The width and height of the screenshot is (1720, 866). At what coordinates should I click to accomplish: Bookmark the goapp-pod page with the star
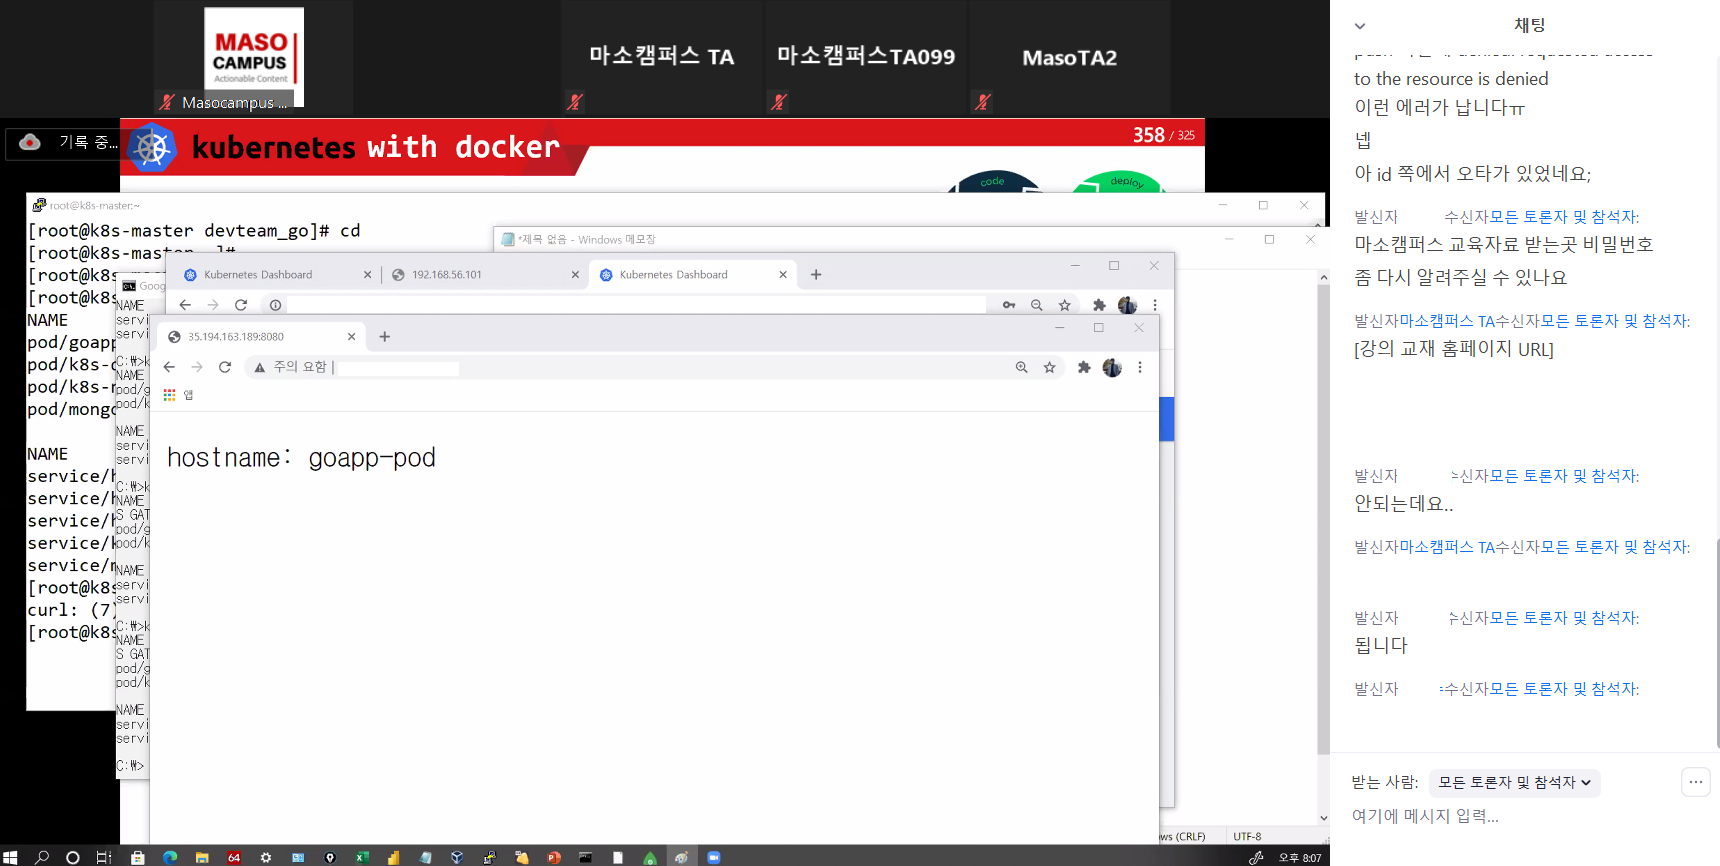pos(1049,367)
